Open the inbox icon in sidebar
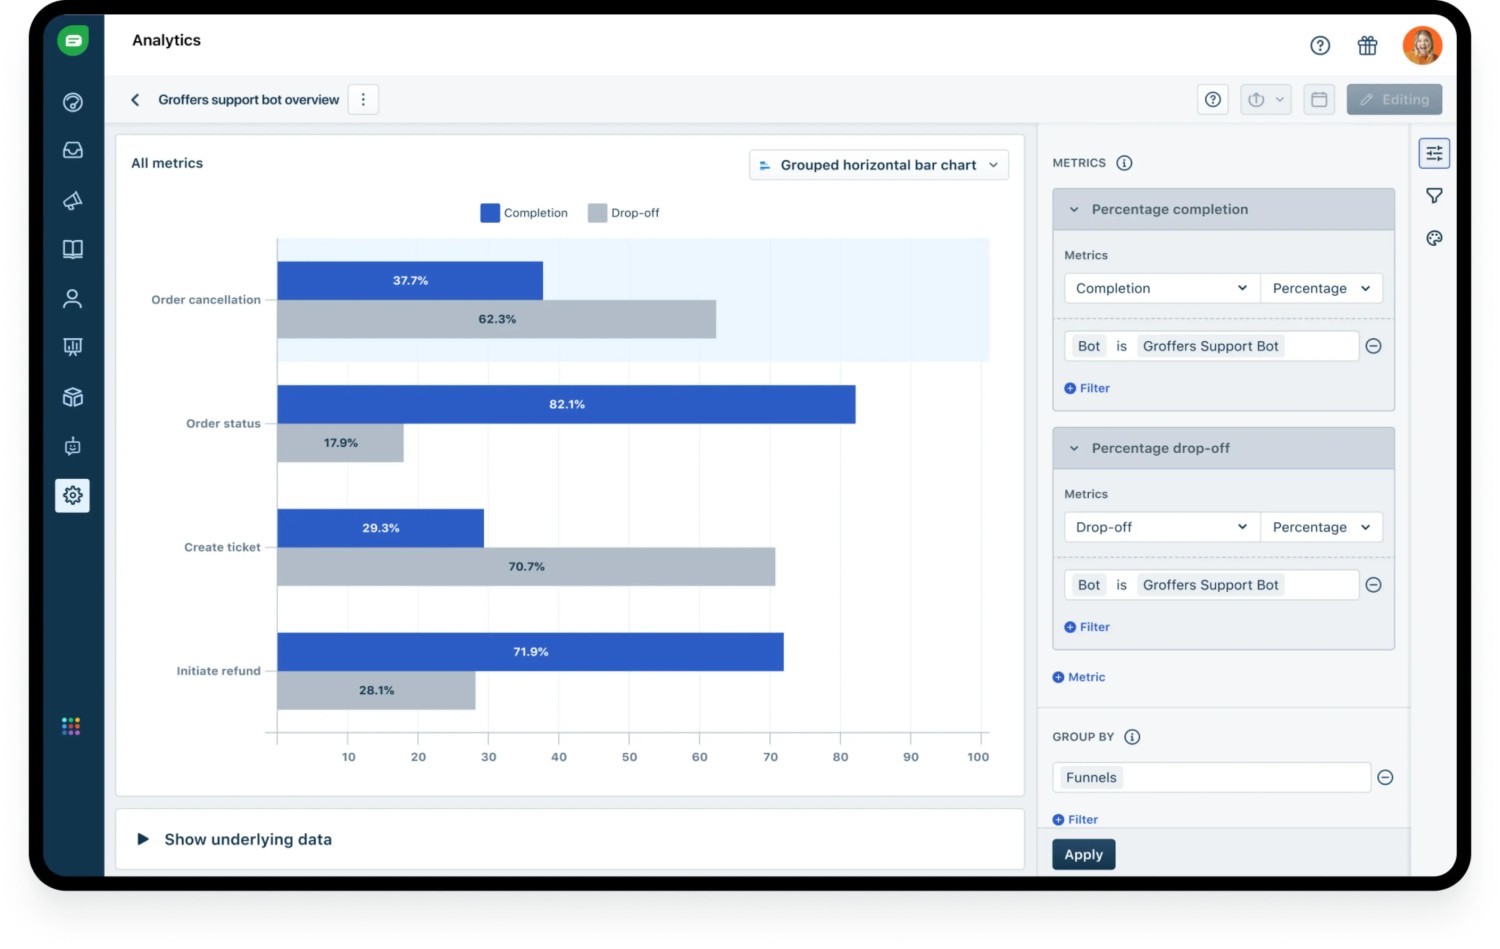The width and height of the screenshot is (1500, 949). point(73,150)
